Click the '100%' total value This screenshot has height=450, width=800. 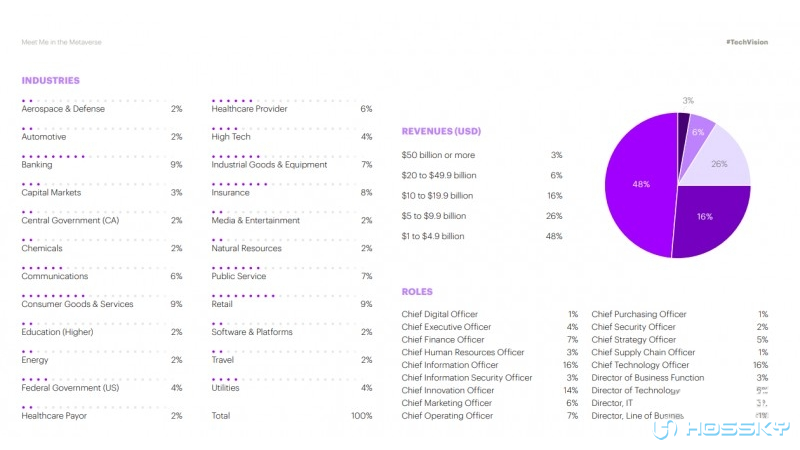pos(361,416)
